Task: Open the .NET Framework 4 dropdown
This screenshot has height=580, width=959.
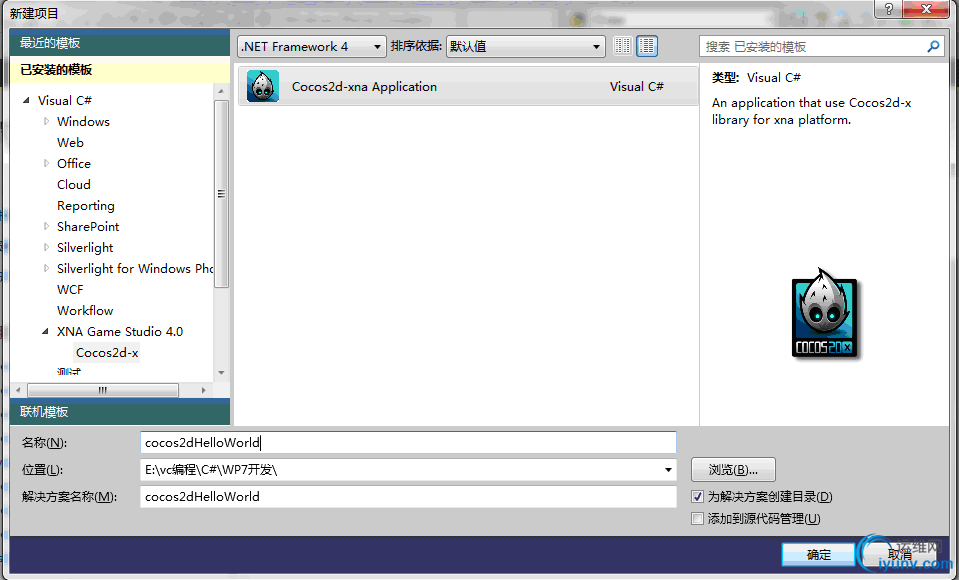Action: (377, 45)
